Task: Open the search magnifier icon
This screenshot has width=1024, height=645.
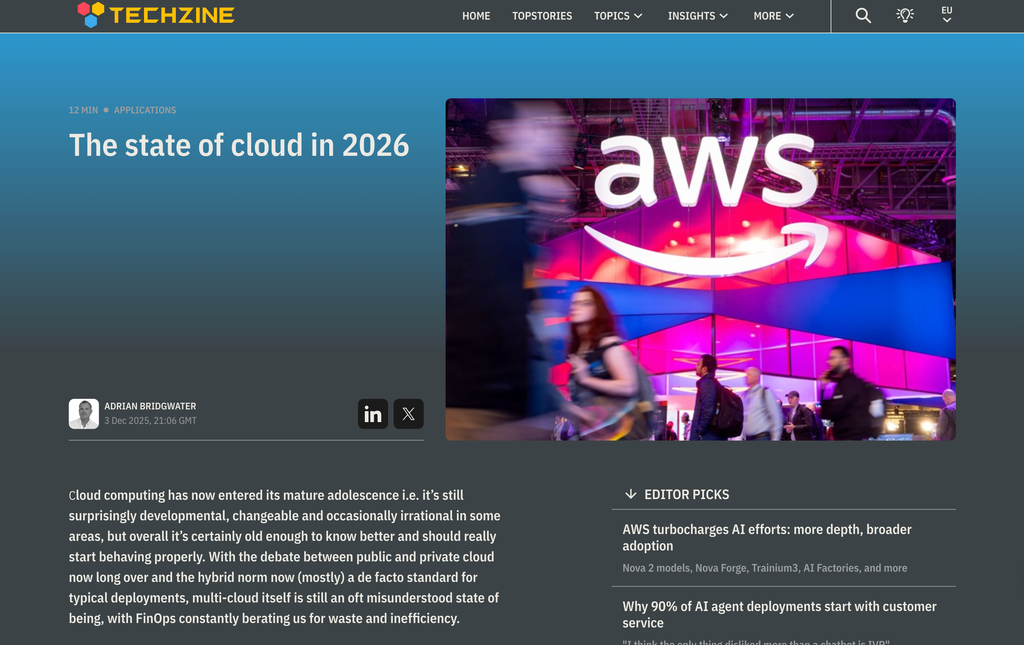Action: click(863, 15)
